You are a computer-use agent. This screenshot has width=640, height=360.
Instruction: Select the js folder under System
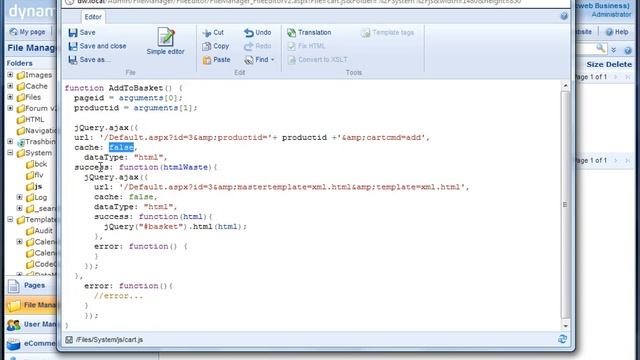click(34, 186)
